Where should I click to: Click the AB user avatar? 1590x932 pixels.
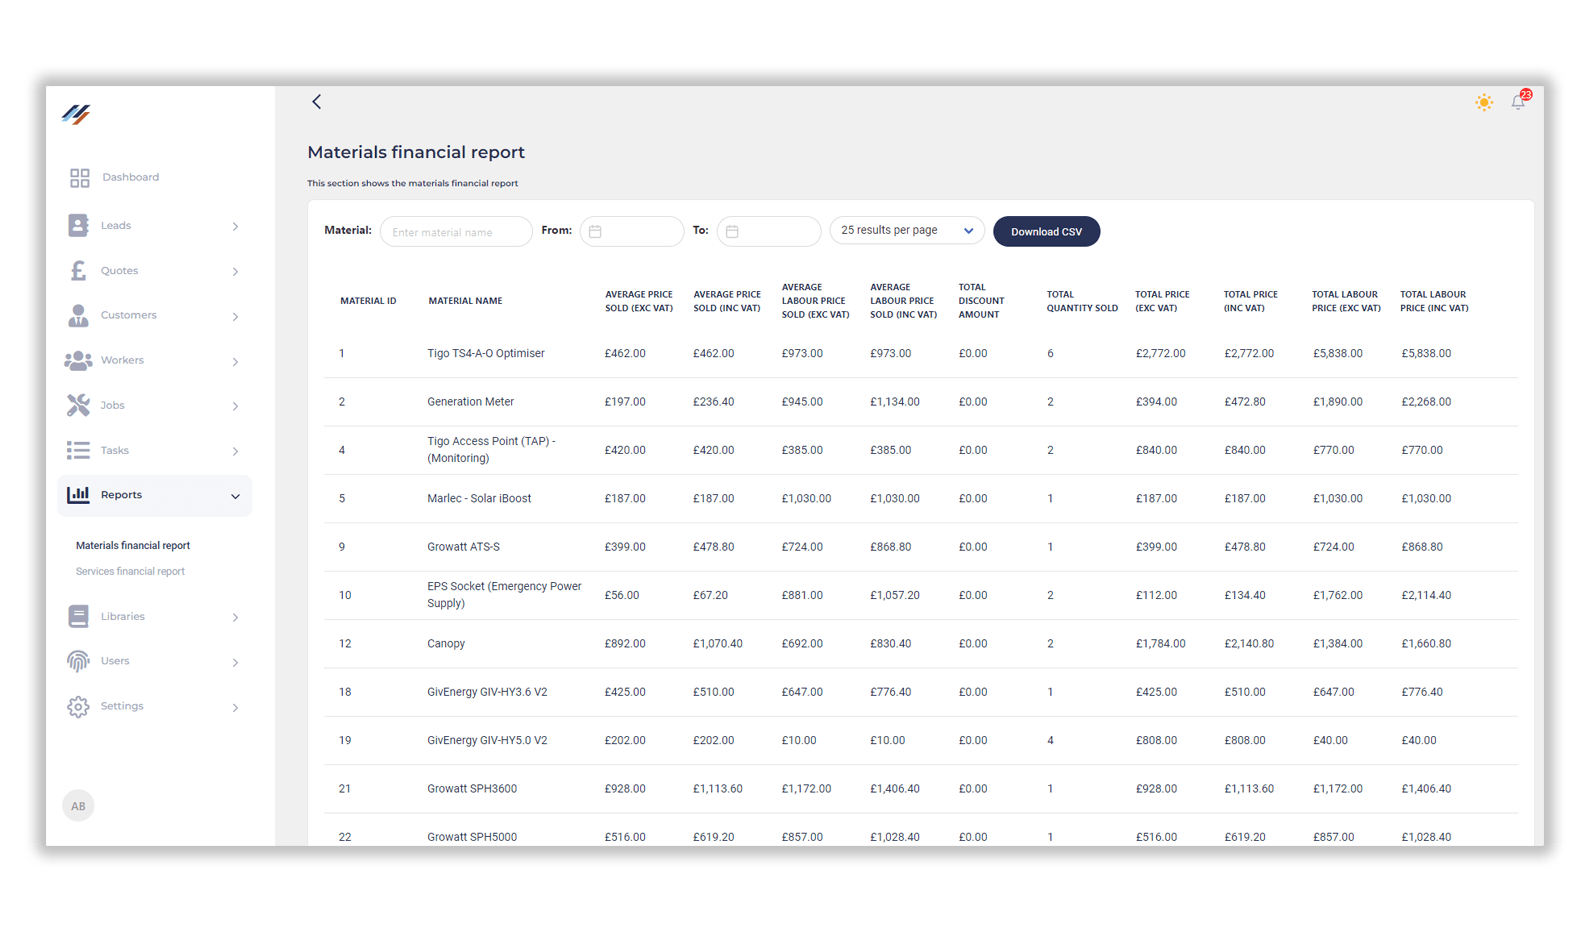click(78, 806)
